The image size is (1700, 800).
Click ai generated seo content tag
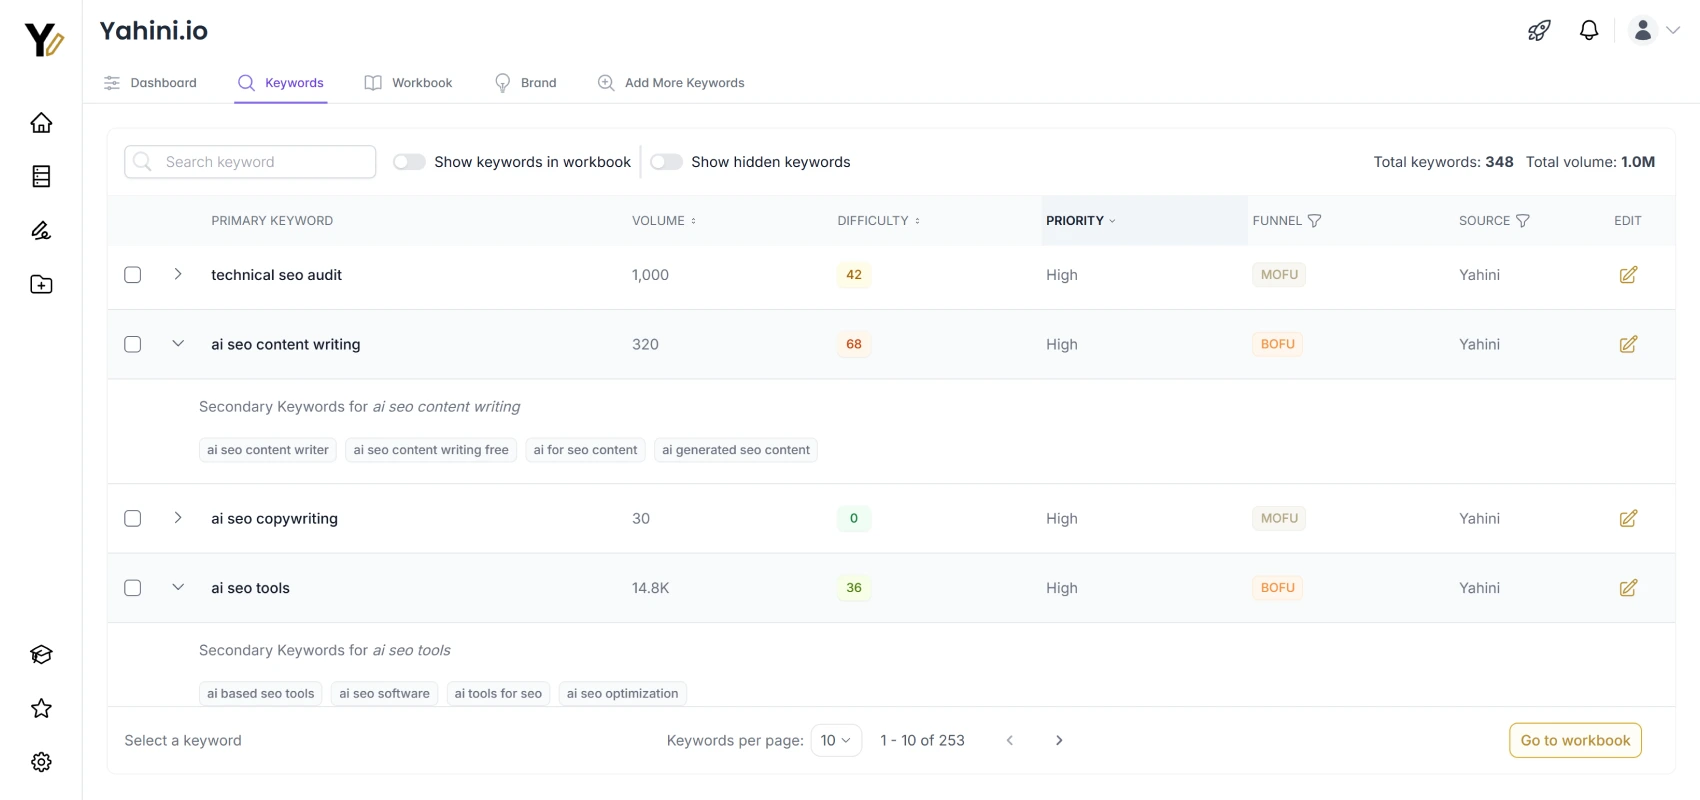point(736,450)
